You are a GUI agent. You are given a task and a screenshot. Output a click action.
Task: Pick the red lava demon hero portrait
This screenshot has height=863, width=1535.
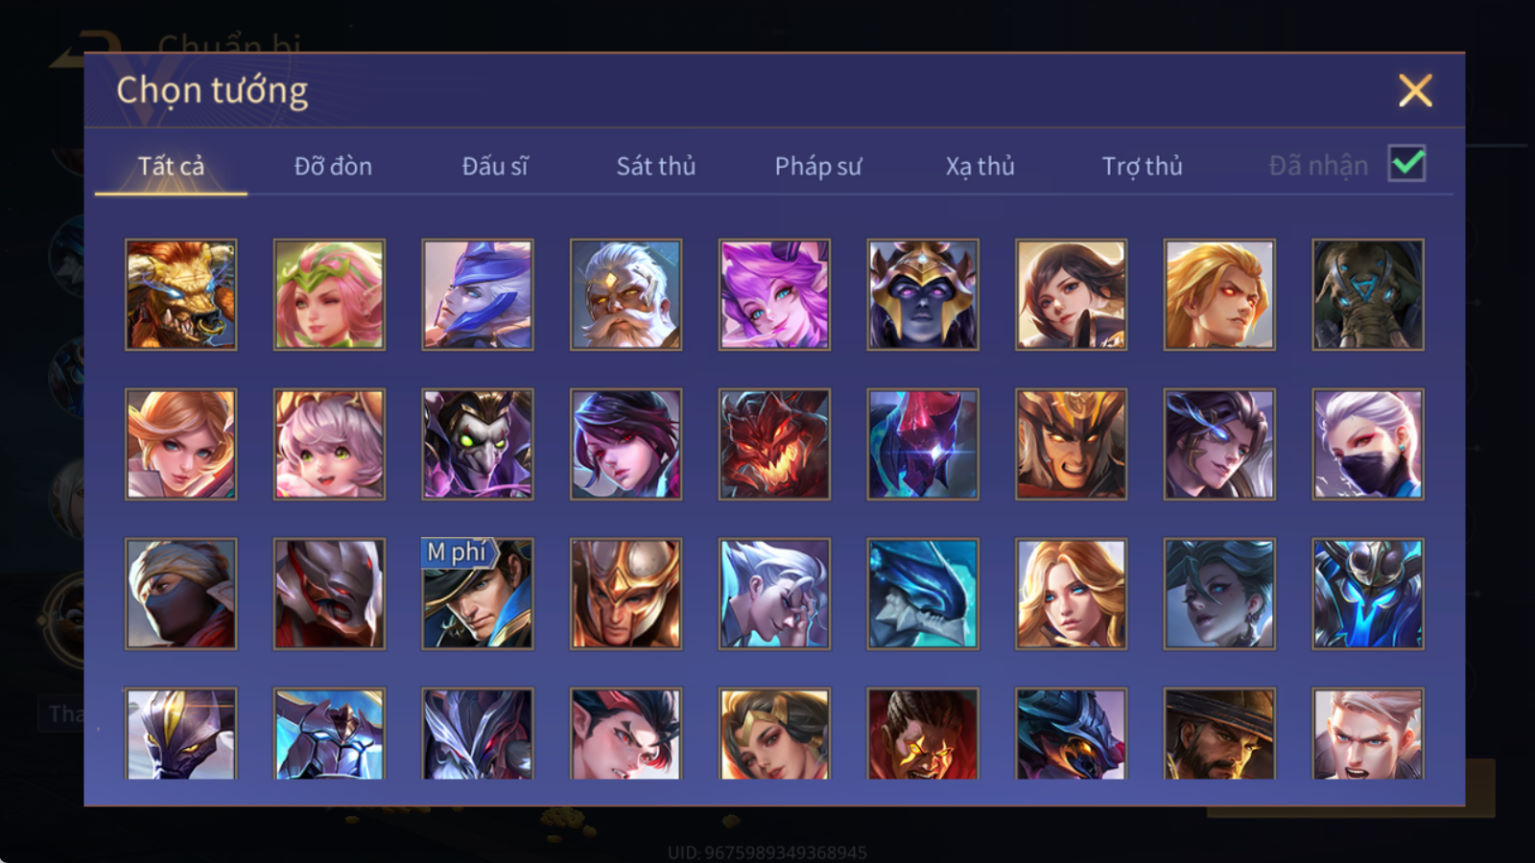[x=774, y=444]
